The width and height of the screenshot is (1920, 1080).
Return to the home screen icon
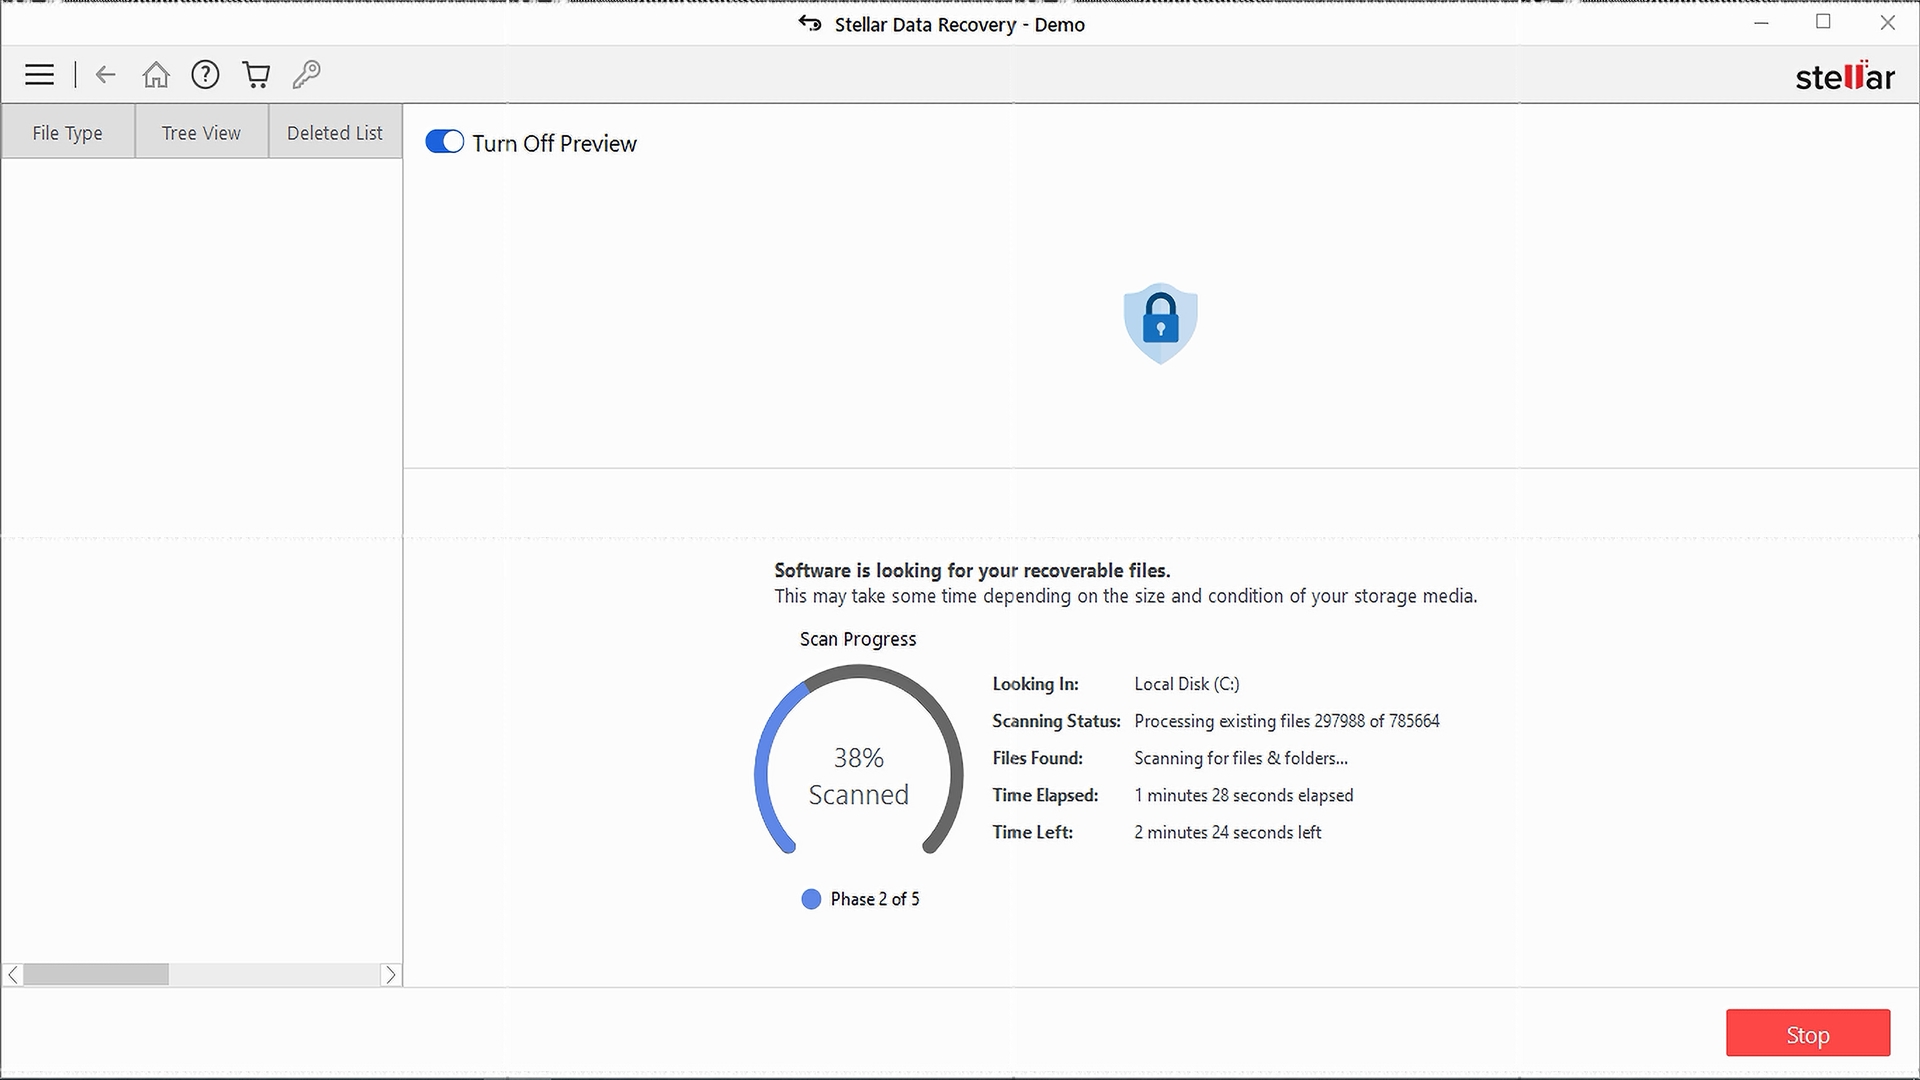156,75
